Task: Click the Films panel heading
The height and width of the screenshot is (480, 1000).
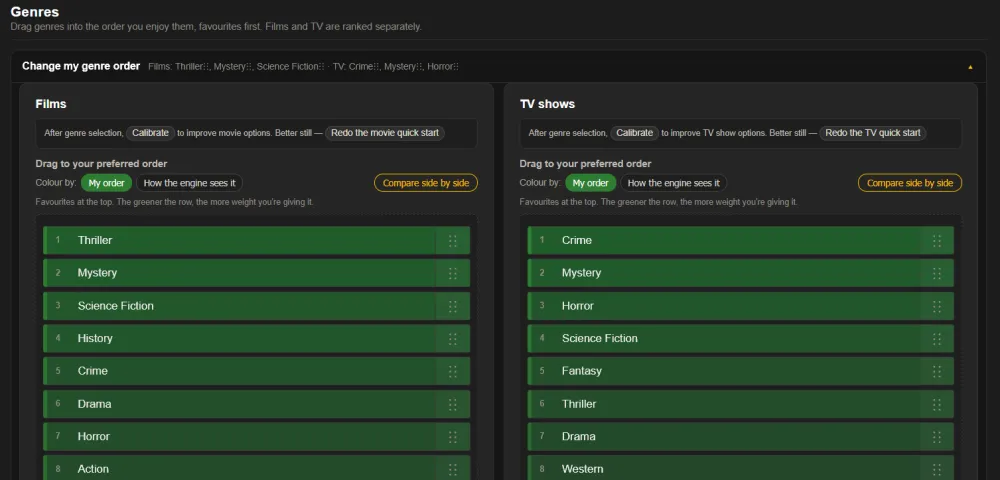Action: (x=51, y=104)
